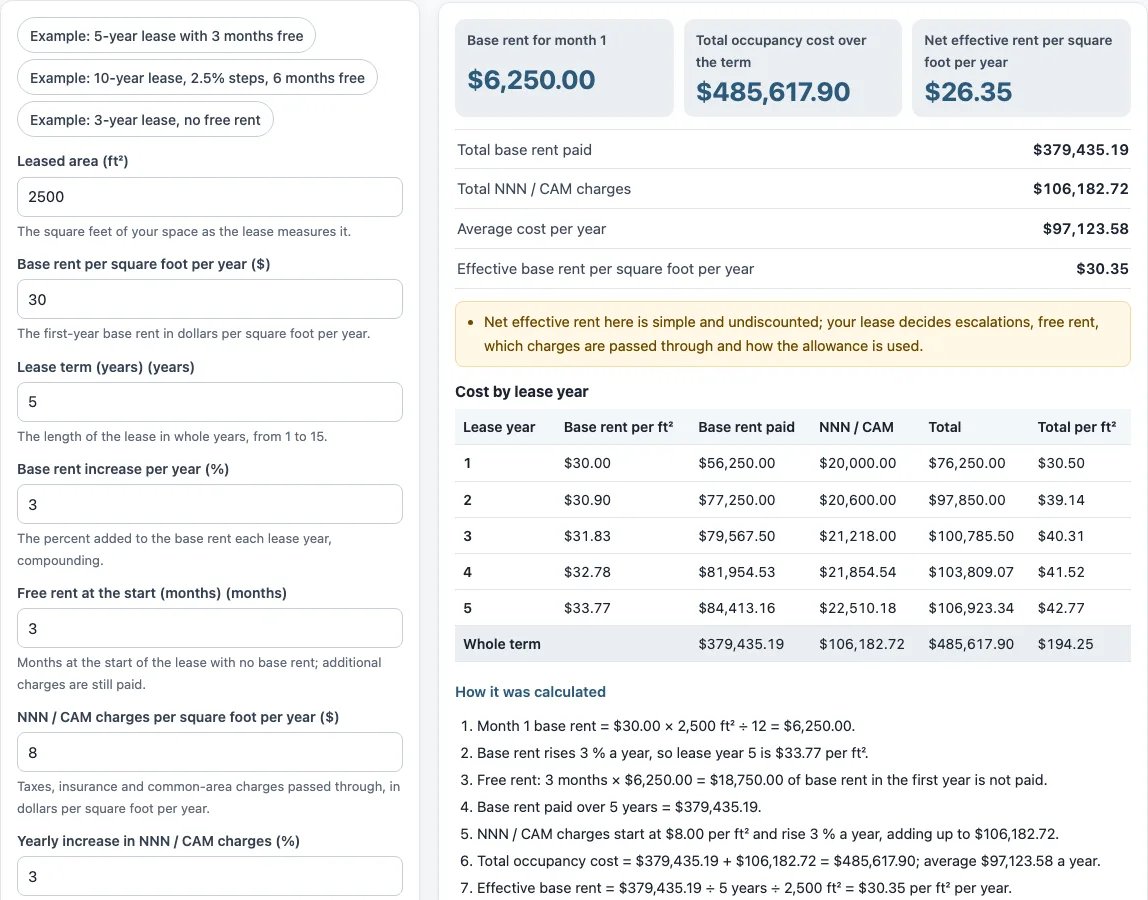Select month 1 base rent value $6,250.00

coord(531,80)
